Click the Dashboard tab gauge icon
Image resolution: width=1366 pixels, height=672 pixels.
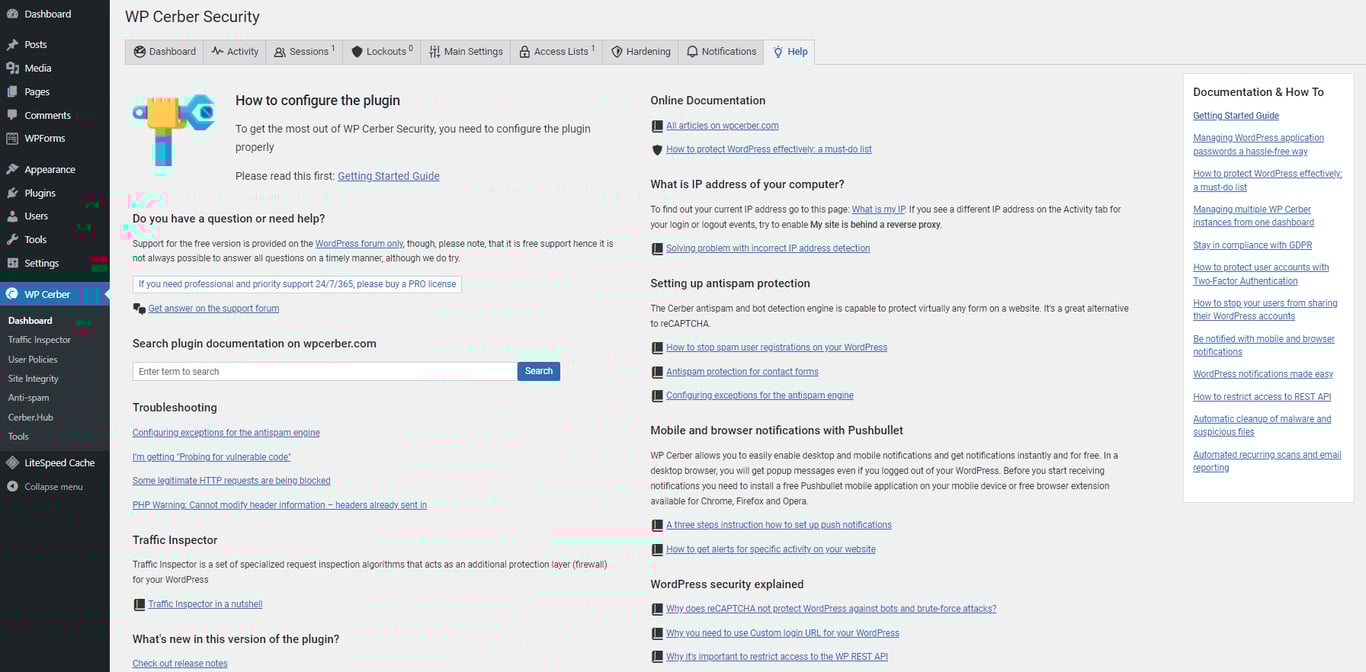140,51
